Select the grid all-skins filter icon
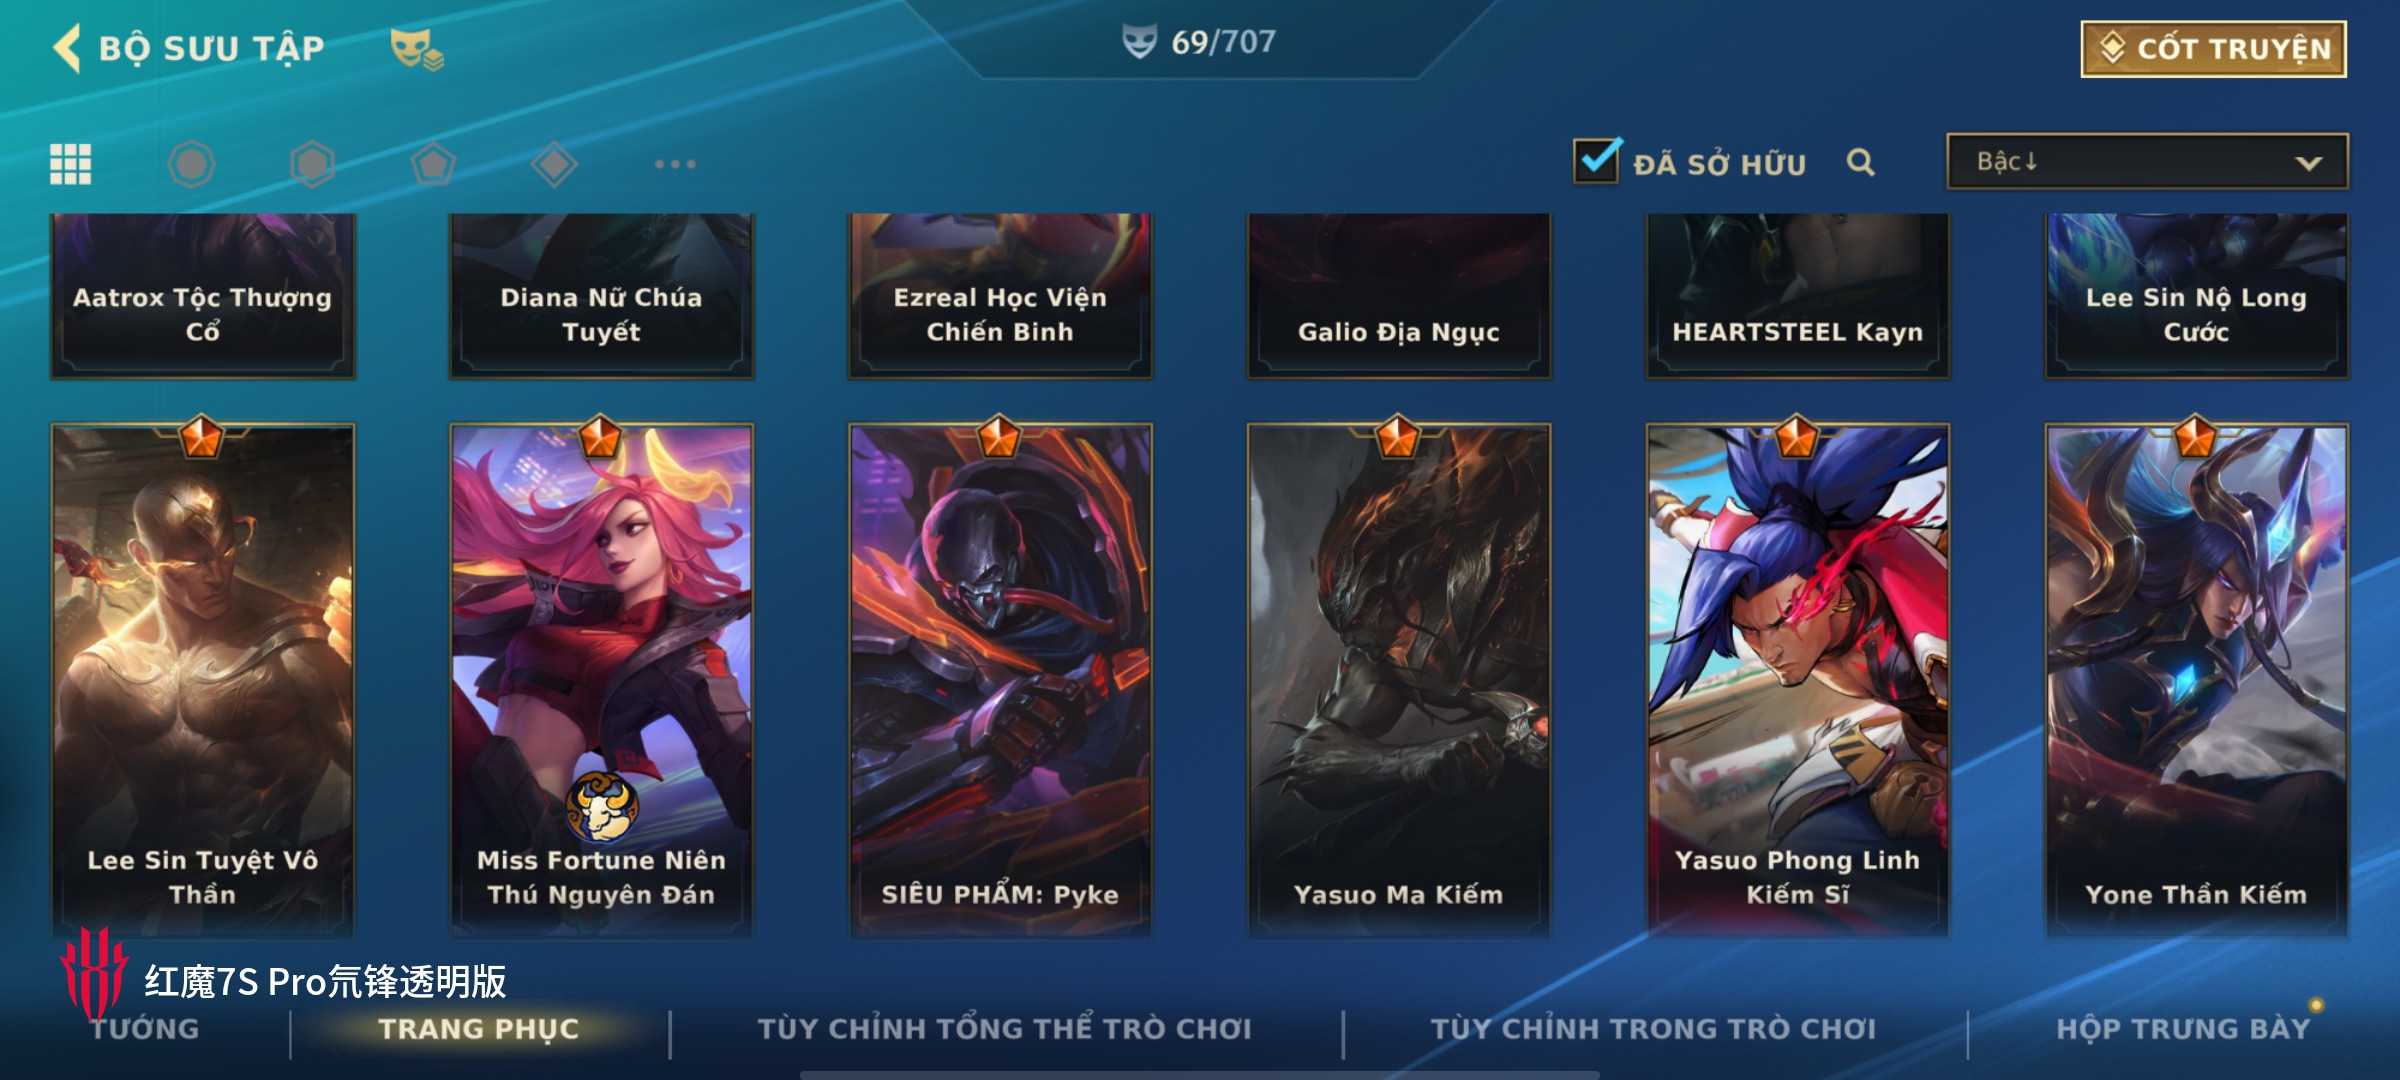The width and height of the screenshot is (2400, 1080). pos(71,164)
